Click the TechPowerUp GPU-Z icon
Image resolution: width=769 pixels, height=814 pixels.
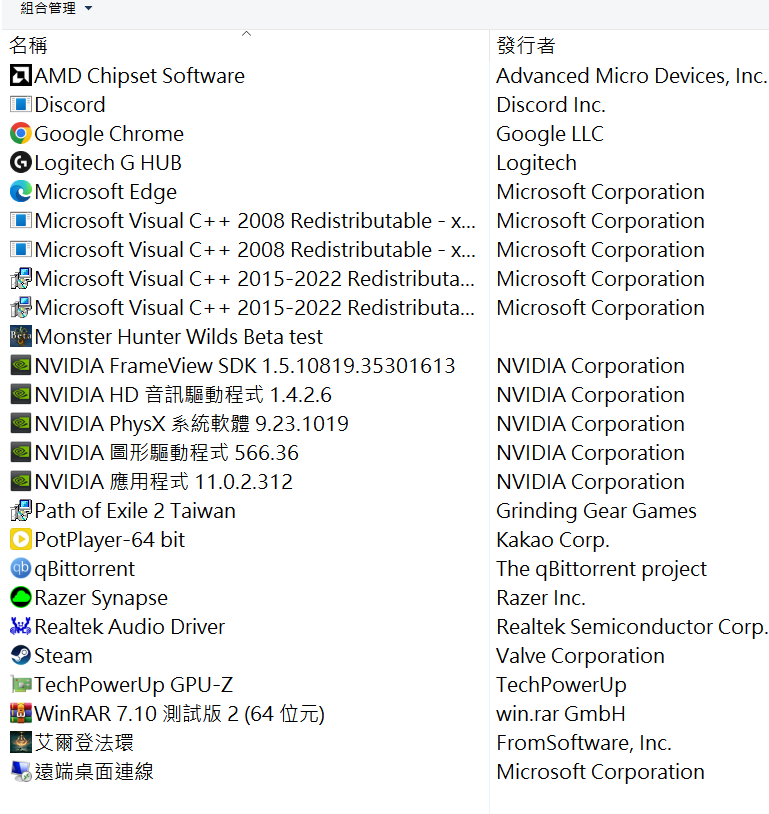(x=21, y=685)
